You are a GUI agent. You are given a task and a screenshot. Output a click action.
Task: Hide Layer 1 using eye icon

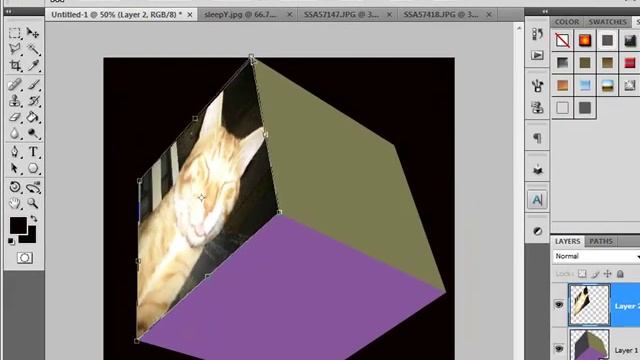pyautogui.click(x=559, y=349)
